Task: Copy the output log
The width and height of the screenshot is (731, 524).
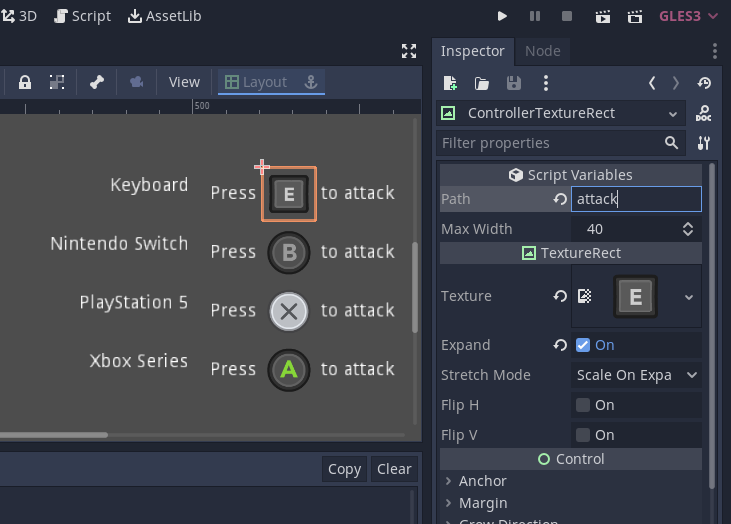Action: click(x=345, y=469)
